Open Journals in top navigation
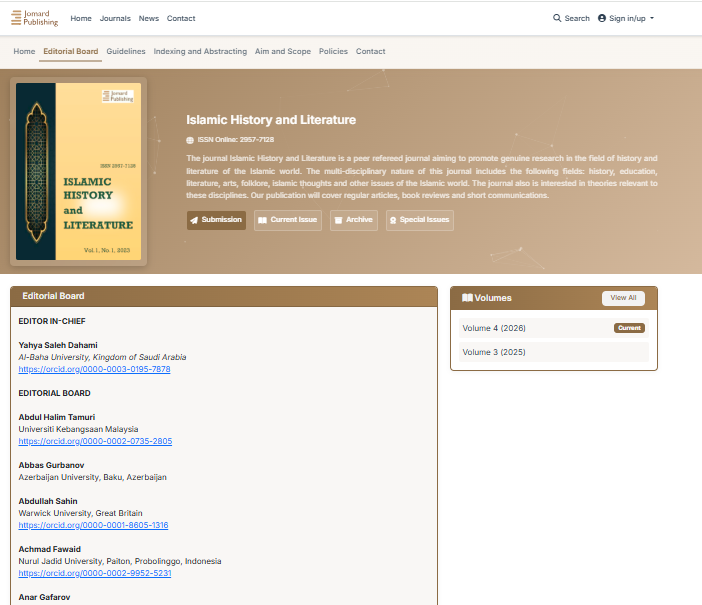The height and width of the screenshot is (605, 702). click(115, 18)
